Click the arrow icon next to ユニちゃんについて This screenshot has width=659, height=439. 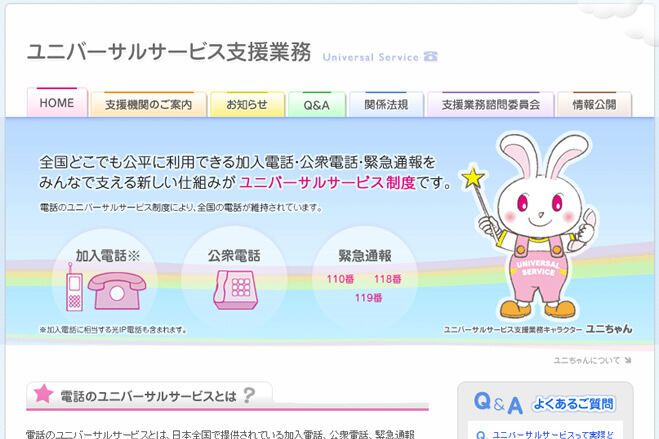(628, 360)
